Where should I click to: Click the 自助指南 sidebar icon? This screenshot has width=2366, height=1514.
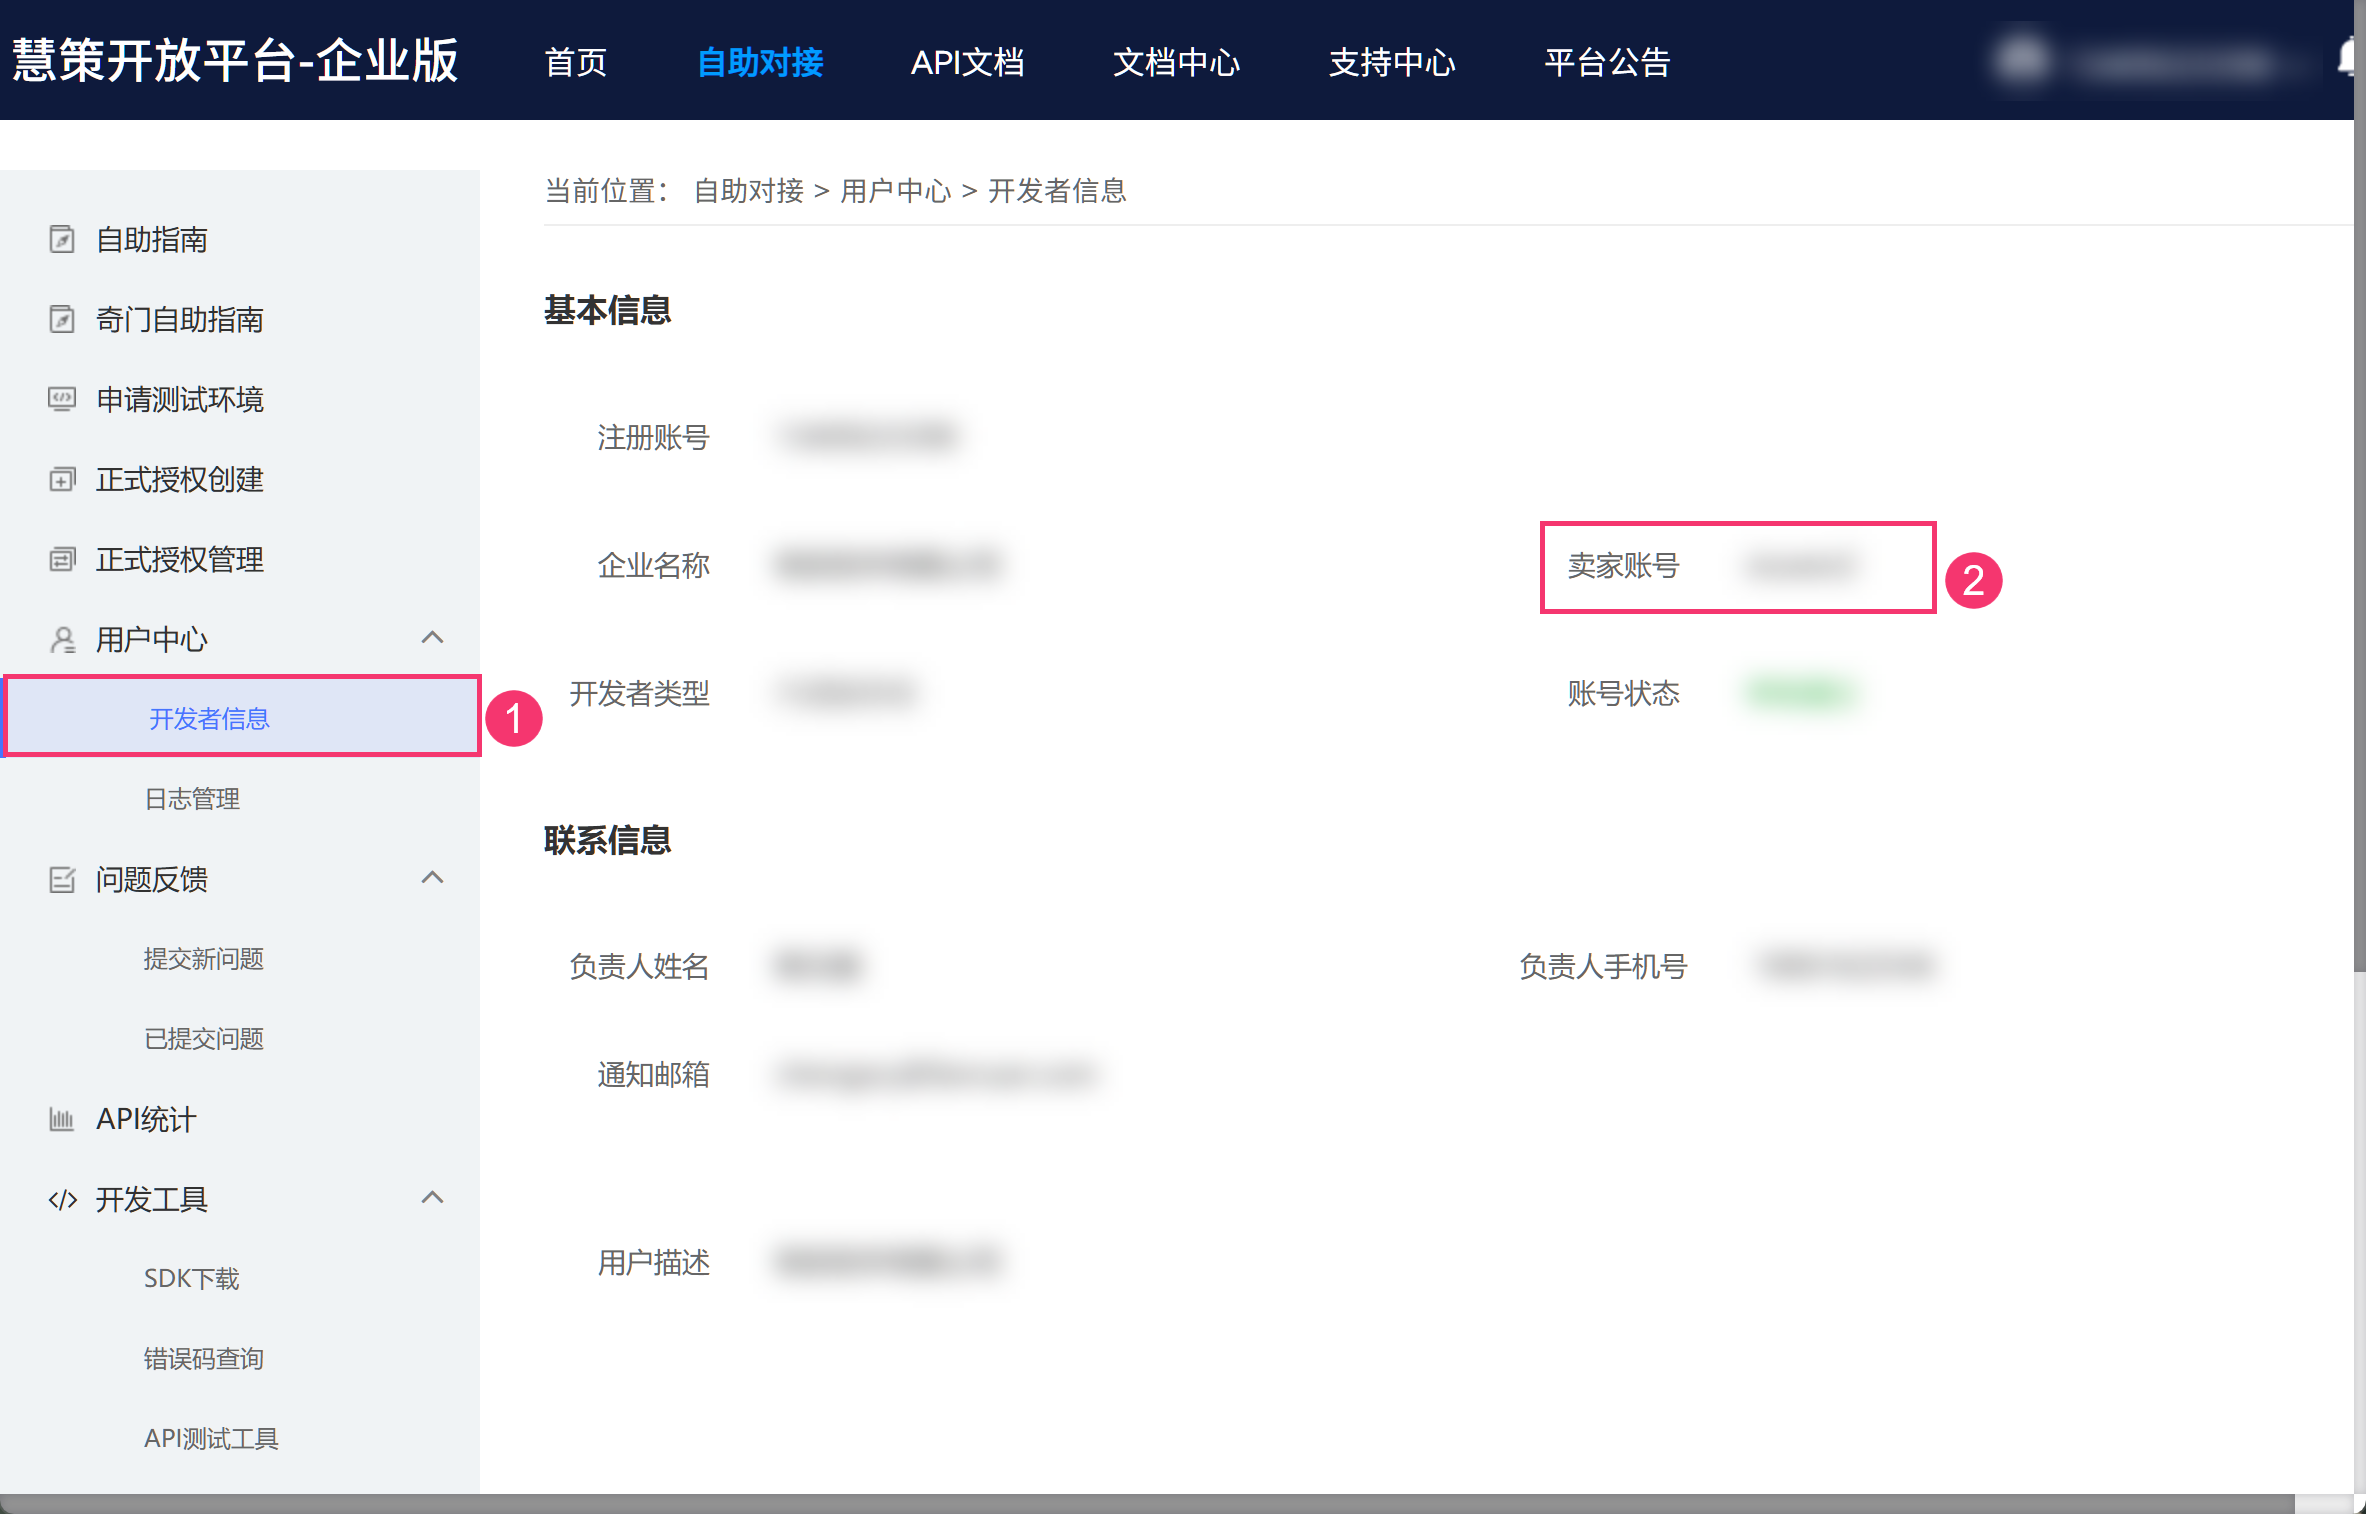point(62,240)
